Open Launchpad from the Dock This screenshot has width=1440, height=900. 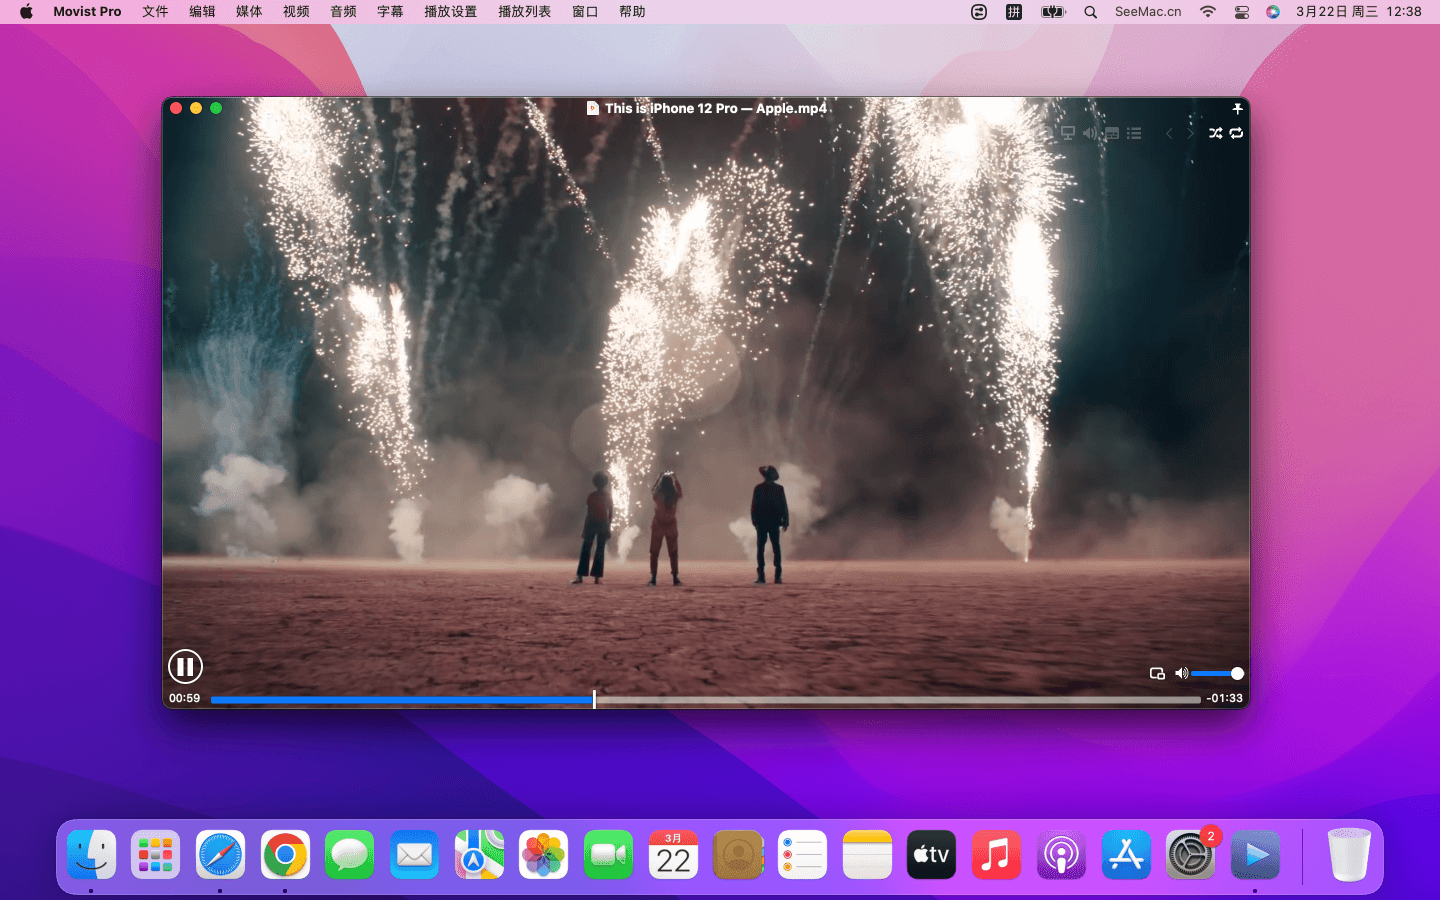pyautogui.click(x=155, y=855)
